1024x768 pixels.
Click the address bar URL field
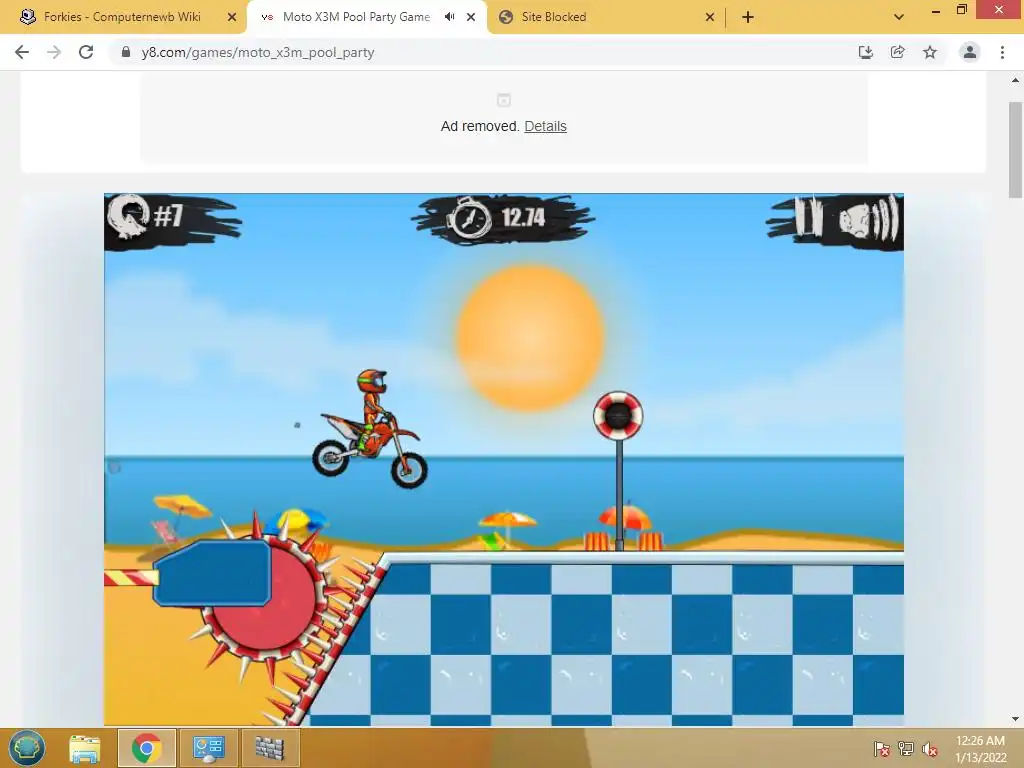pyautogui.click(x=483, y=52)
